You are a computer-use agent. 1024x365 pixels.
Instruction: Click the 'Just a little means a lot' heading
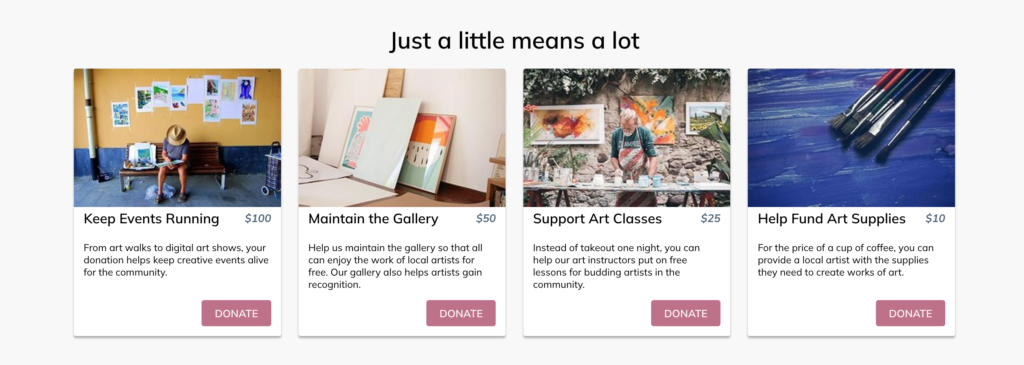[515, 41]
